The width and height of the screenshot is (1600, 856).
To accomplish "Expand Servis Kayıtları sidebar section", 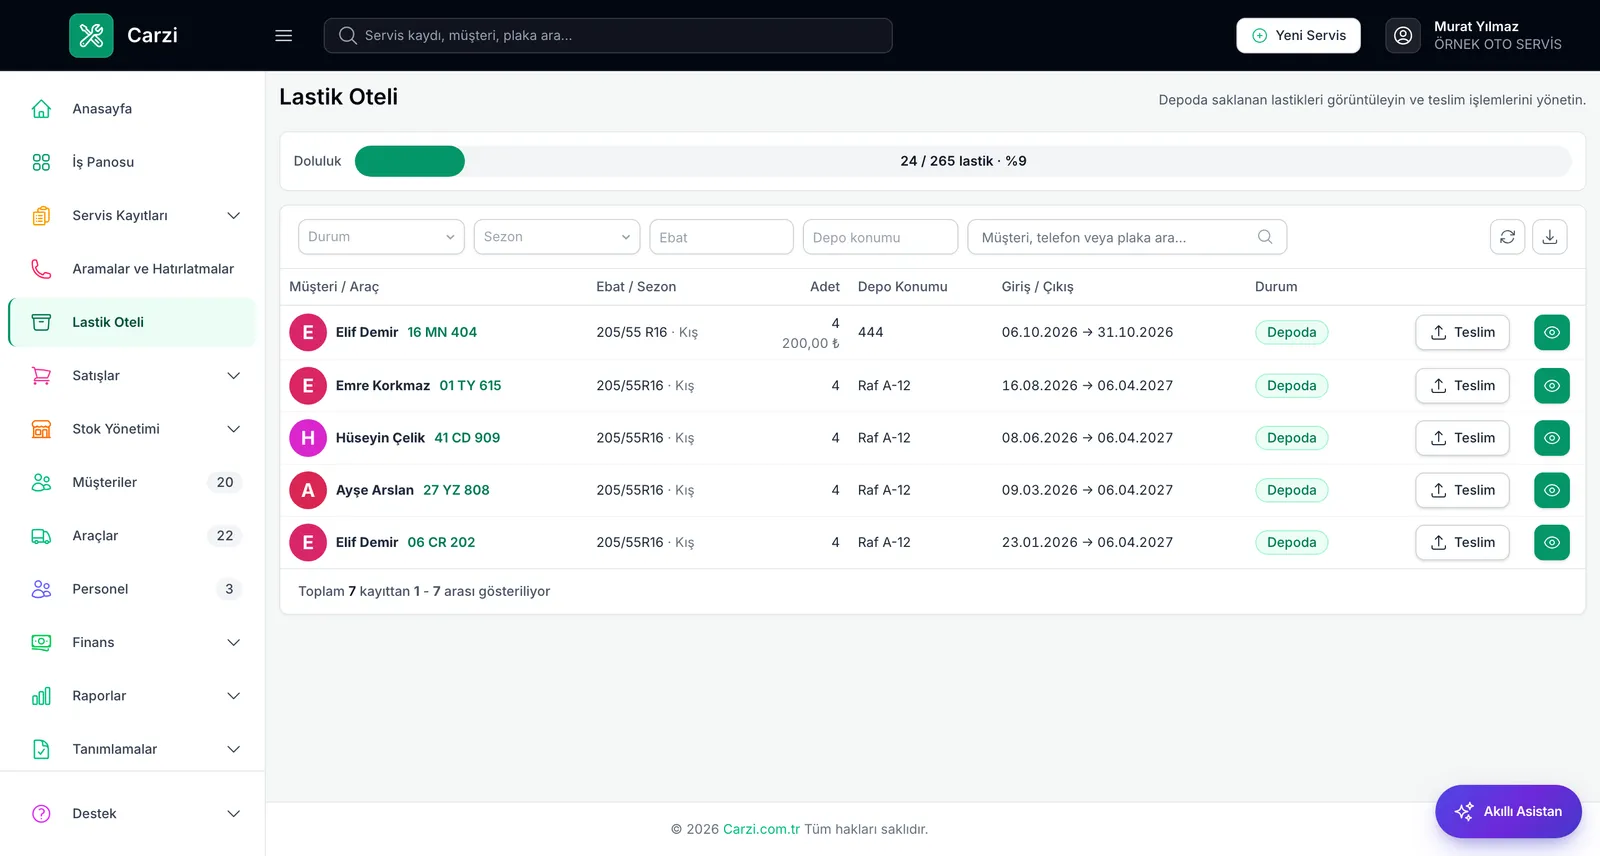I will coord(132,215).
